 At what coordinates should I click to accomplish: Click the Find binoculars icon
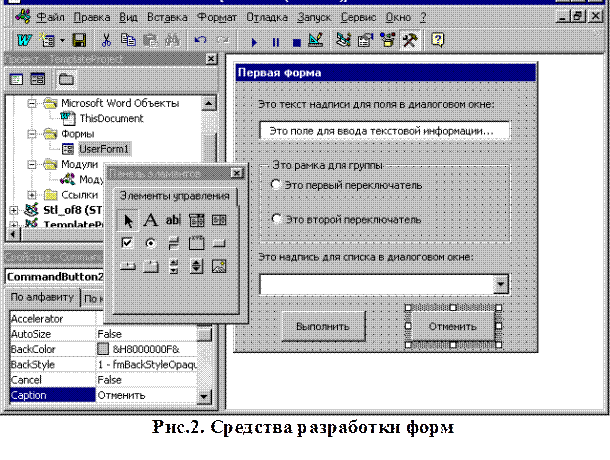[x=172, y=40]
